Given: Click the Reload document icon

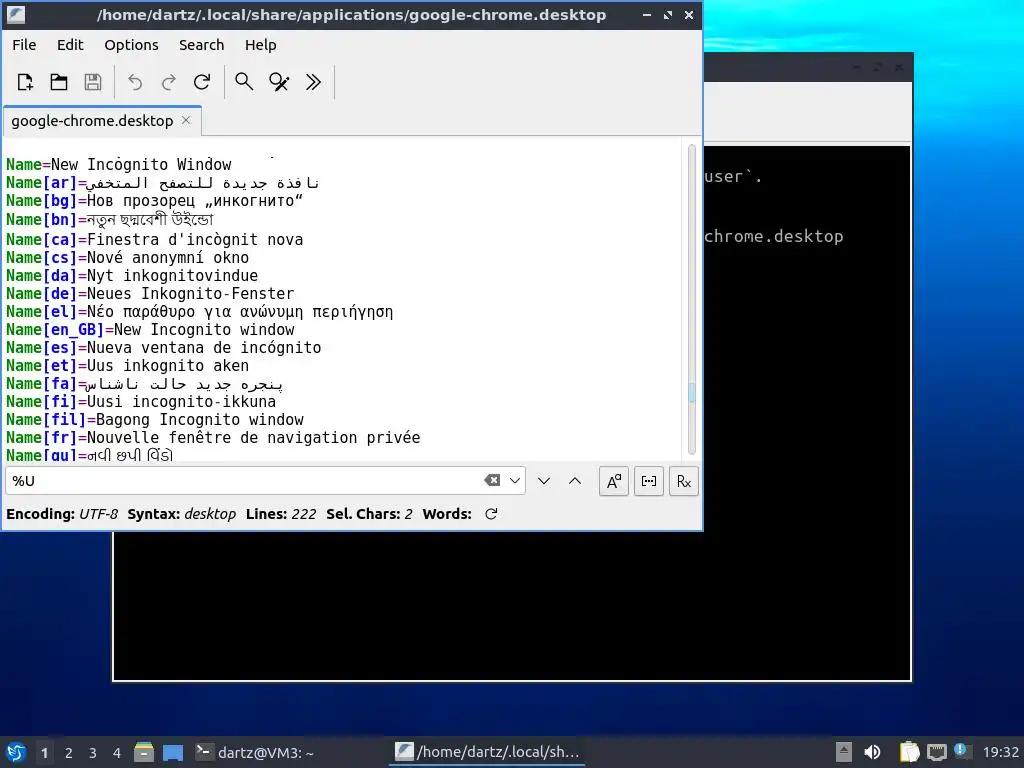Looking at the screenshot, I should click(202, 82).
